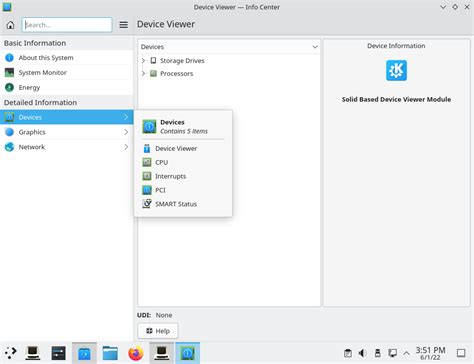
Task: Click the Solid Based Device Viewer Module text
Action: 396,99
